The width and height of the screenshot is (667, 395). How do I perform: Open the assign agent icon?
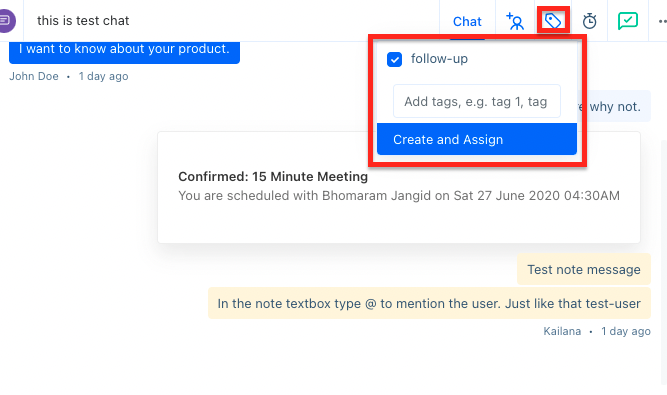point(515,21)
